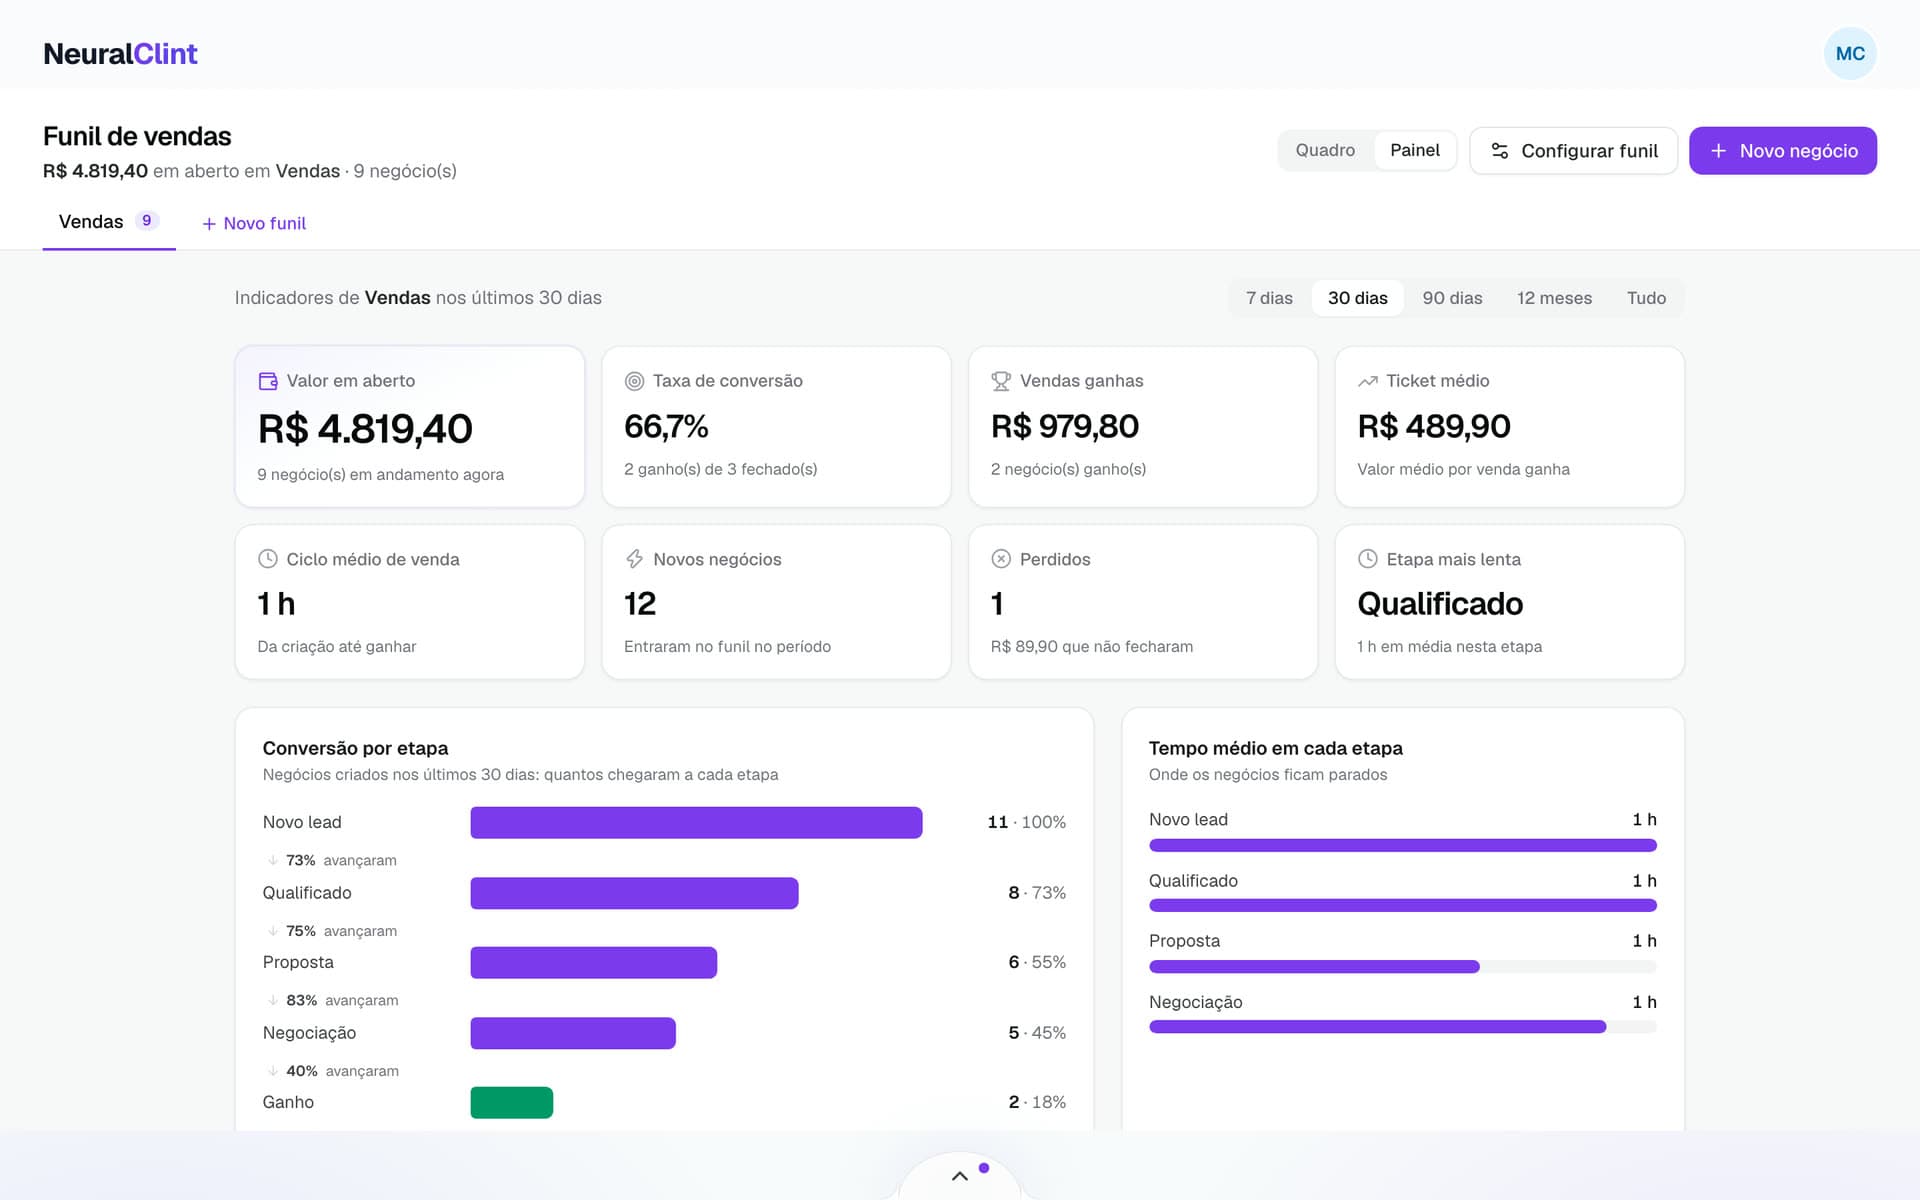Click the down arrow next to 40% avançaram
1920x1200 pixels.
tap(272, 1071)
